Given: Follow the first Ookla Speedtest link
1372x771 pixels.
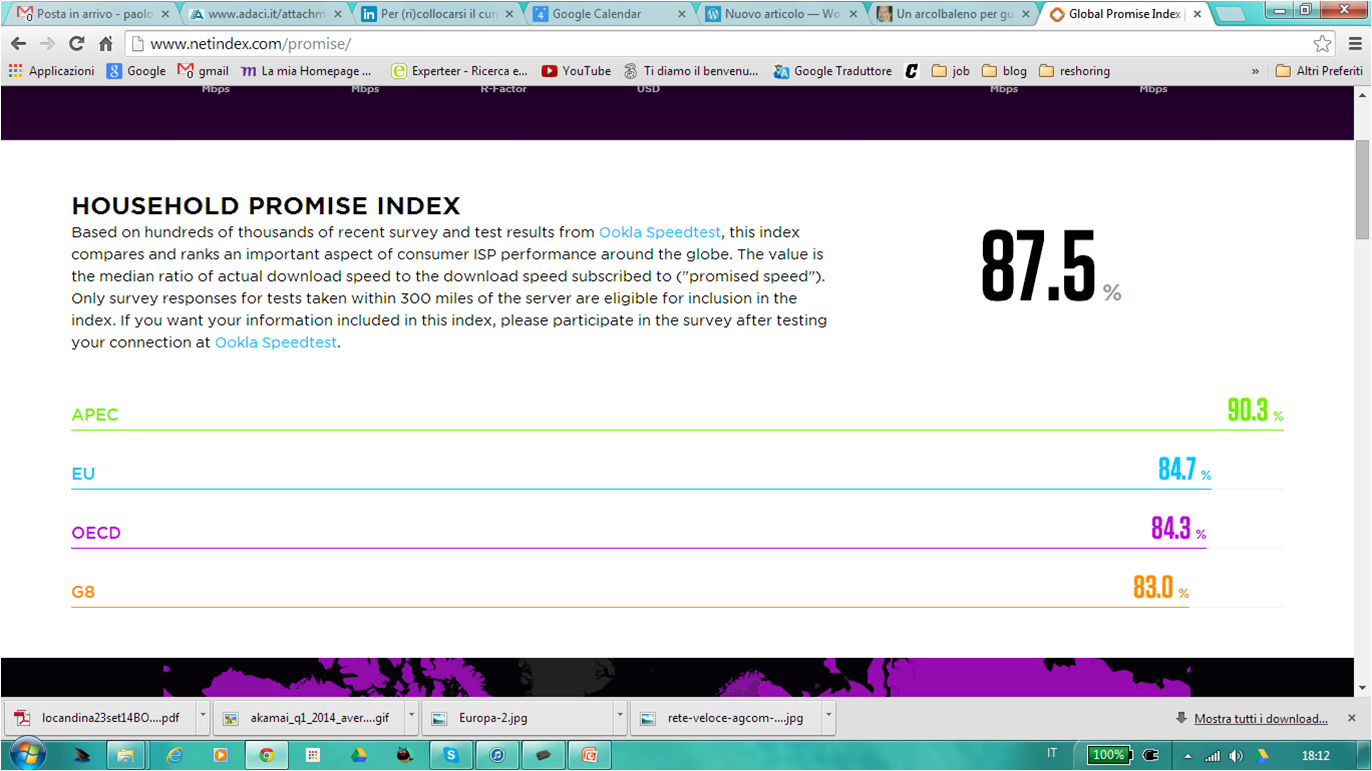Looking at the screenshot, I should point(659,232).
